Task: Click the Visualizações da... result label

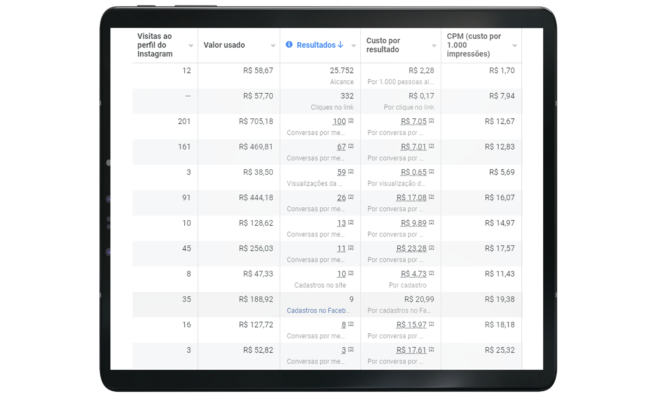Action: pyautogui.click(x=315, y=184)
